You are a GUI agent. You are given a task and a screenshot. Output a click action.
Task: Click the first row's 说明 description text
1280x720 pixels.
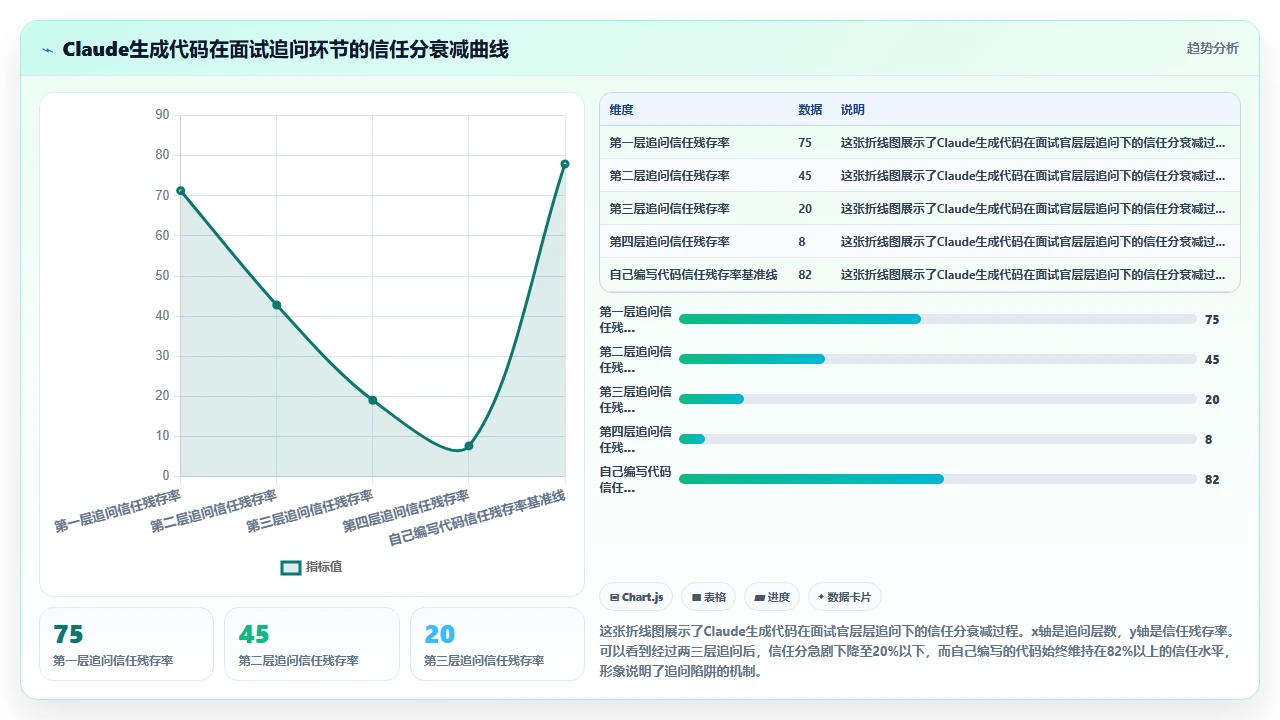[1033, 143]
